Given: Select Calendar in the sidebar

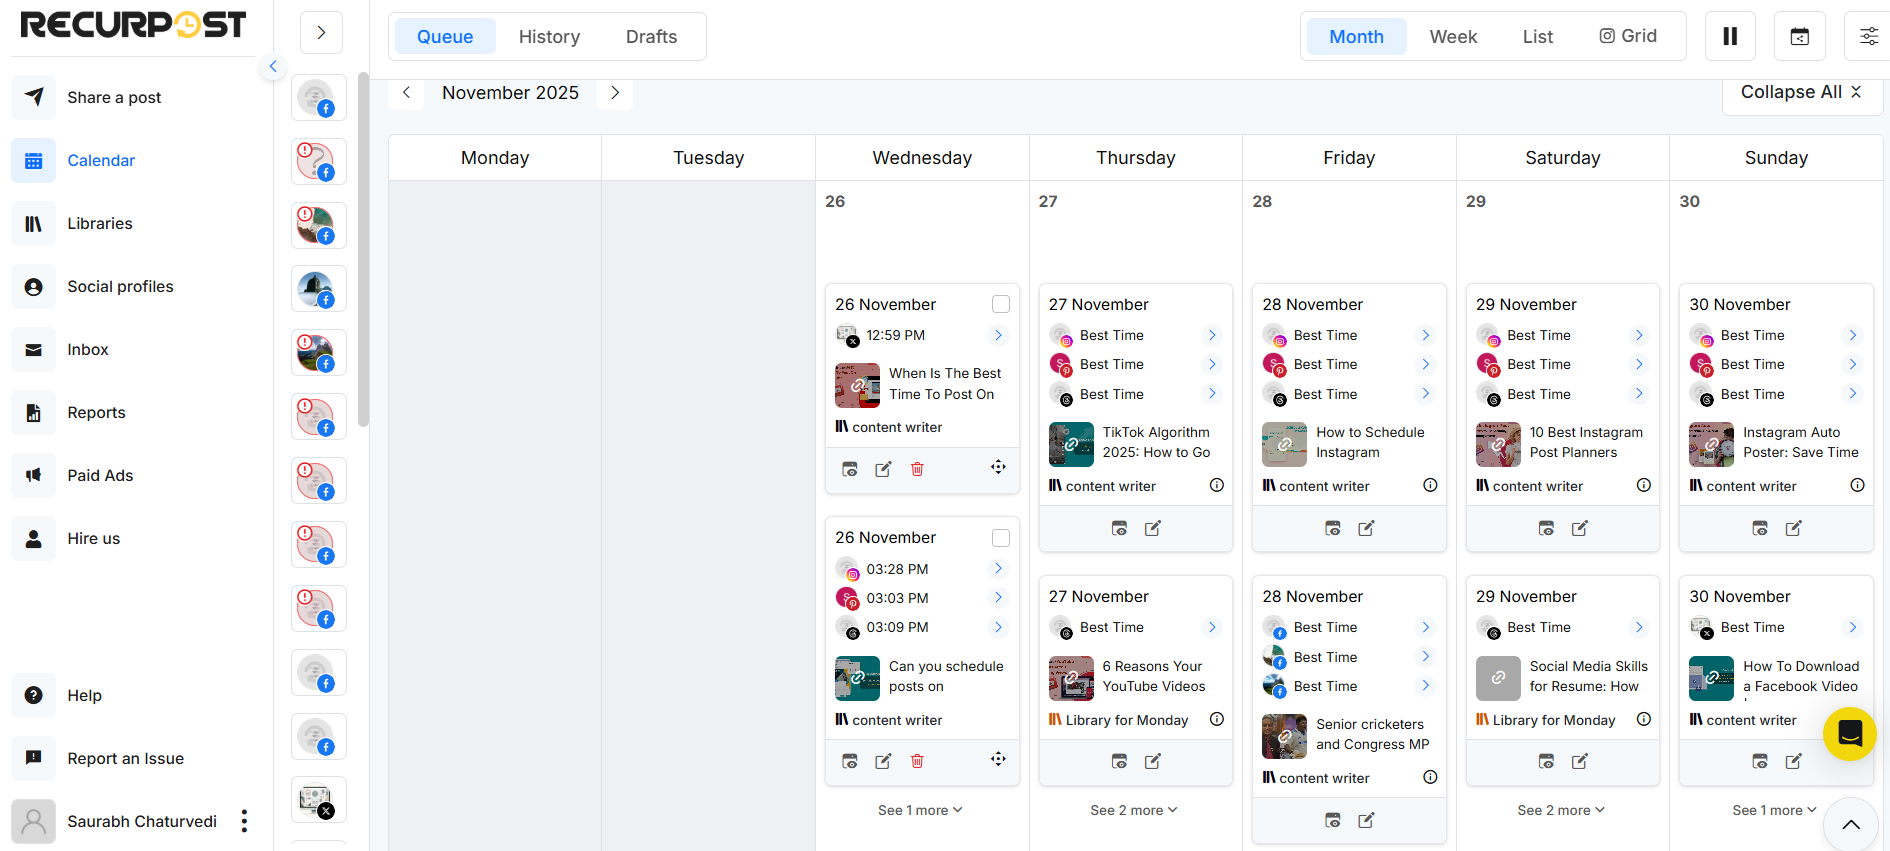Looking at the screenshot, I should tap(101, 160).
